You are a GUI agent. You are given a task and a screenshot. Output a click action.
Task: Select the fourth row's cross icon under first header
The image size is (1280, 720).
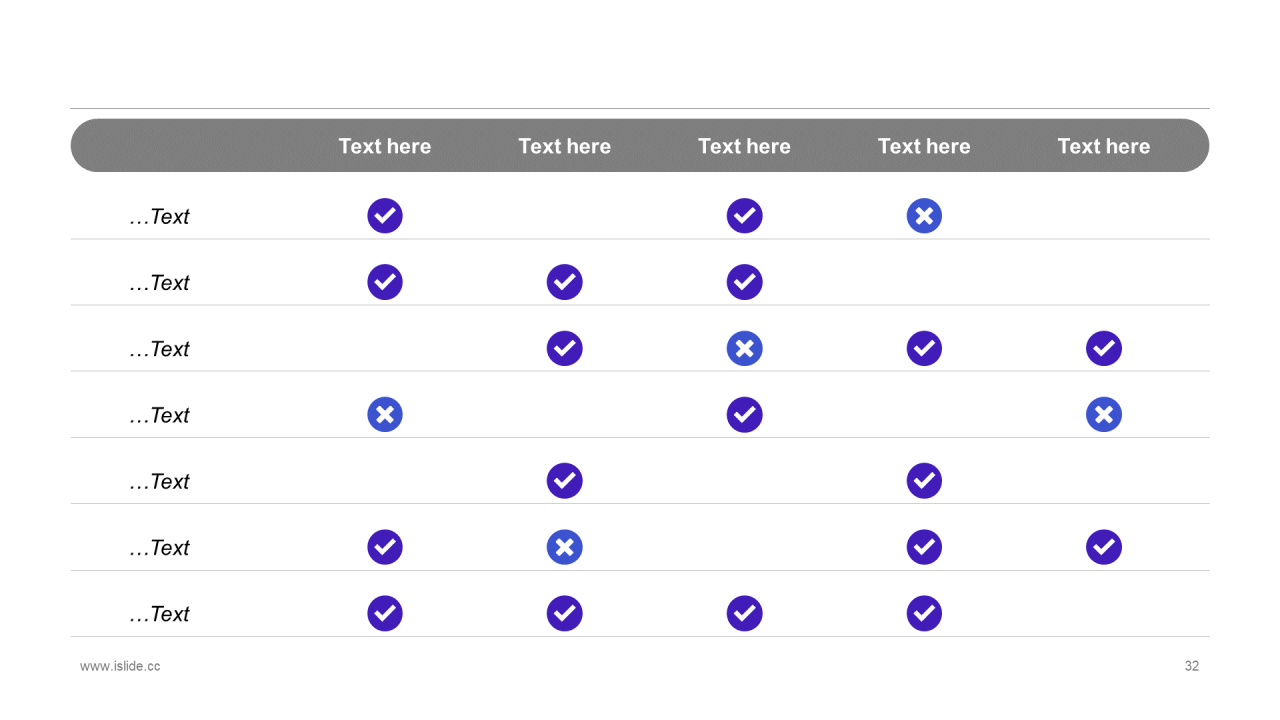(x=385, y=414)
